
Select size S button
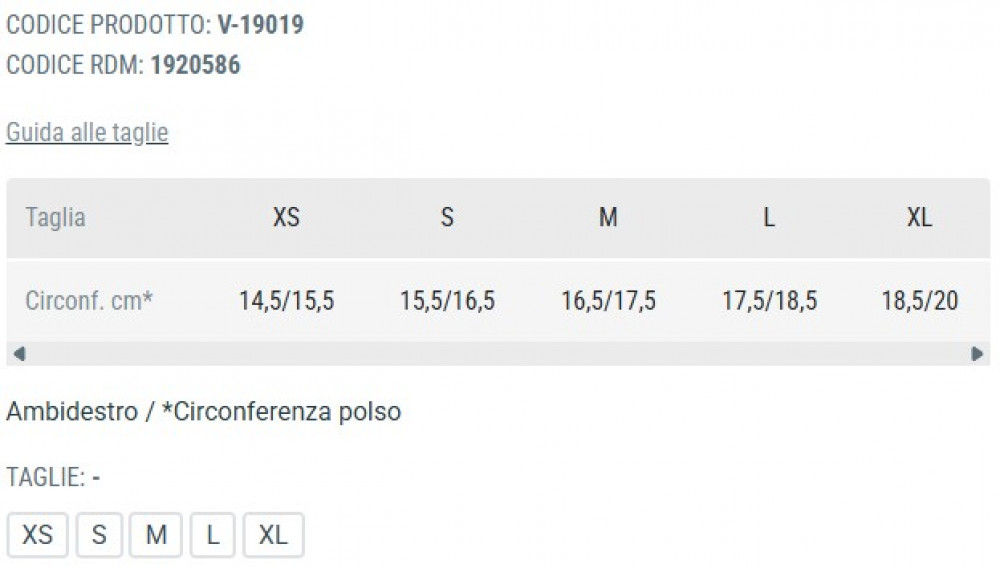point(99,535)
